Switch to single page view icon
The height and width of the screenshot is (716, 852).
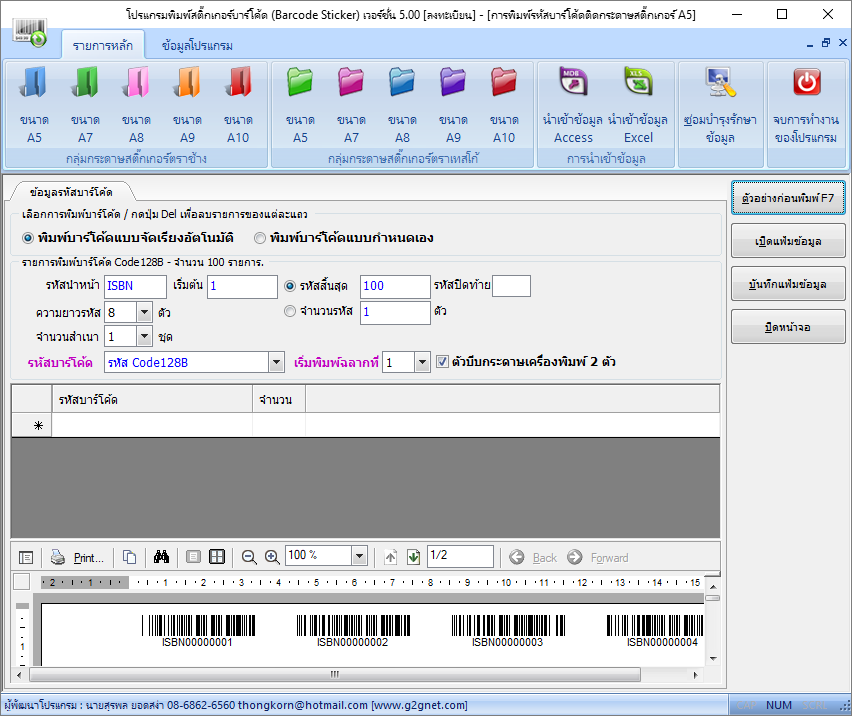(193, 557)
